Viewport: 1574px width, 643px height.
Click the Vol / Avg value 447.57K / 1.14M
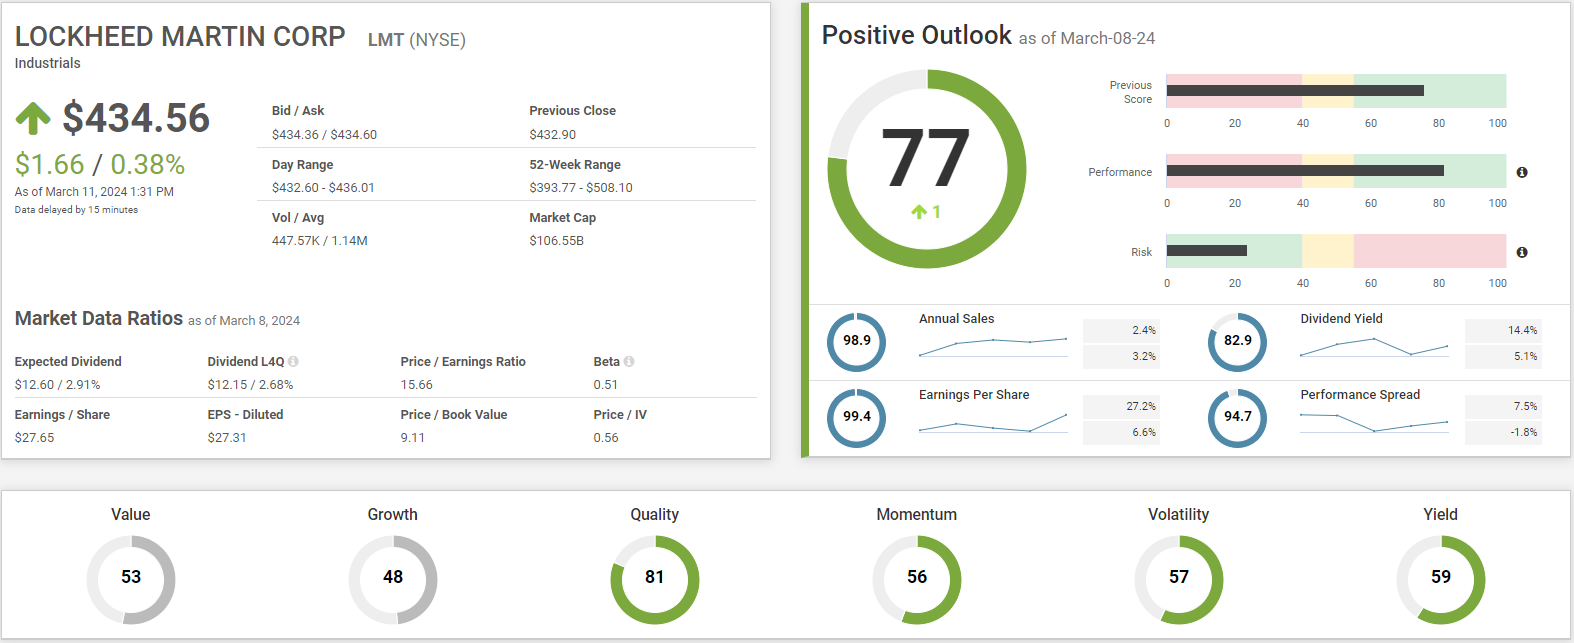[x=320, y=241]
